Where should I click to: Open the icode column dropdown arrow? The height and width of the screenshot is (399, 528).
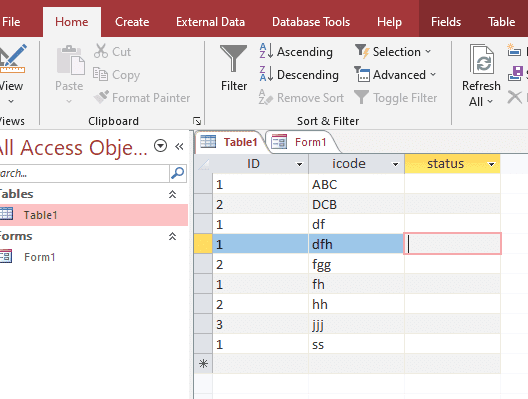pos(395,164)
